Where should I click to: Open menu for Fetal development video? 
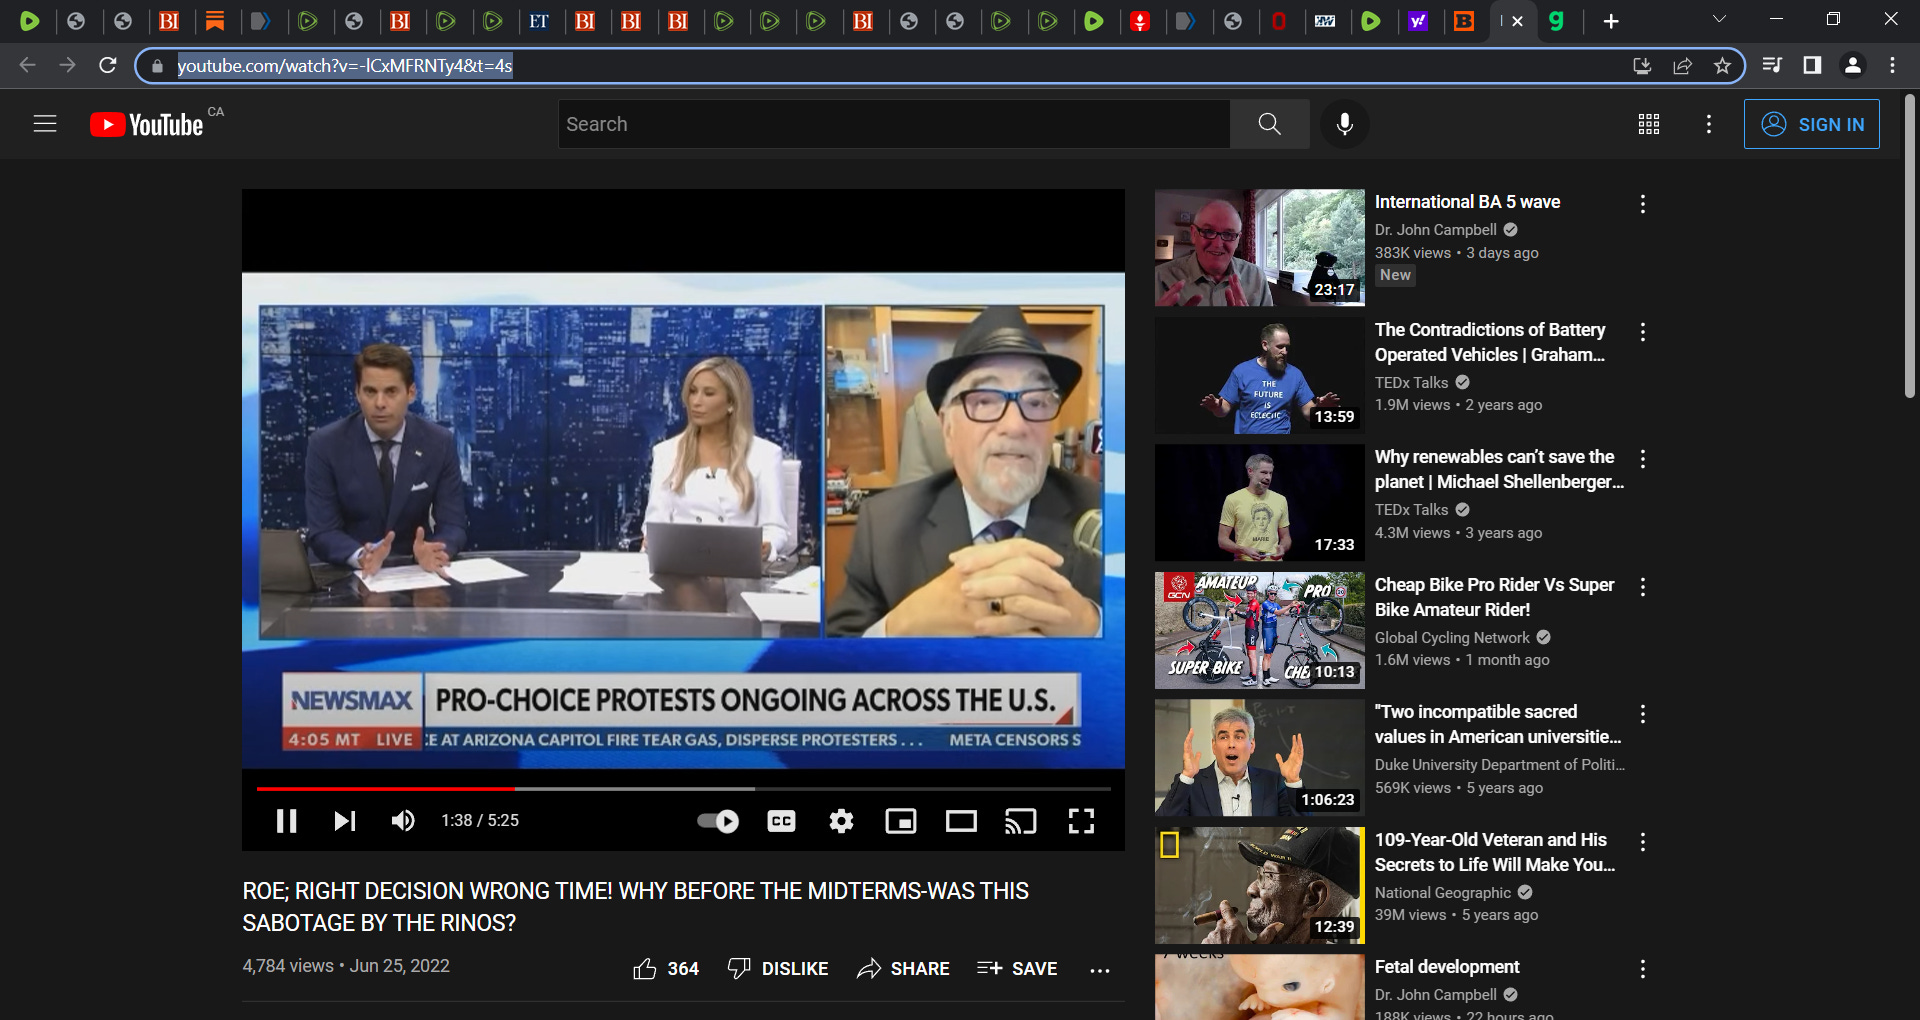click(x=1643, y=969)
